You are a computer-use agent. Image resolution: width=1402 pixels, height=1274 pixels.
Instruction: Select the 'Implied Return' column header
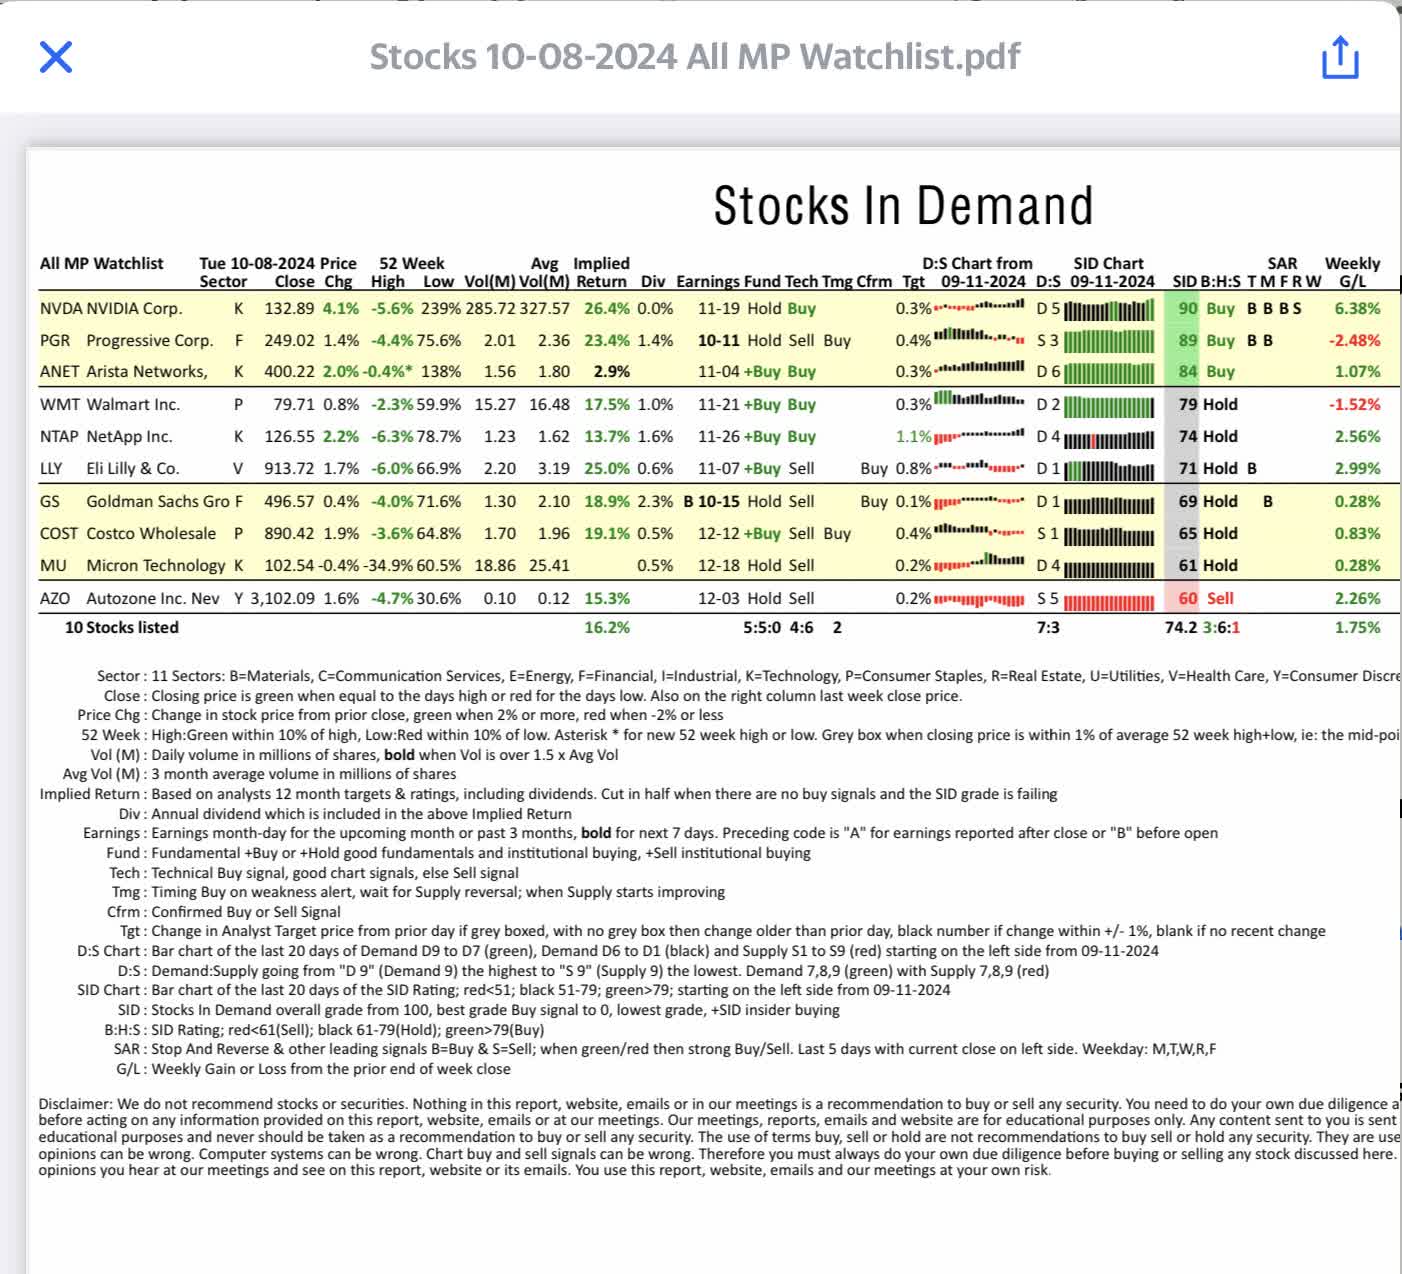[601, 272]
